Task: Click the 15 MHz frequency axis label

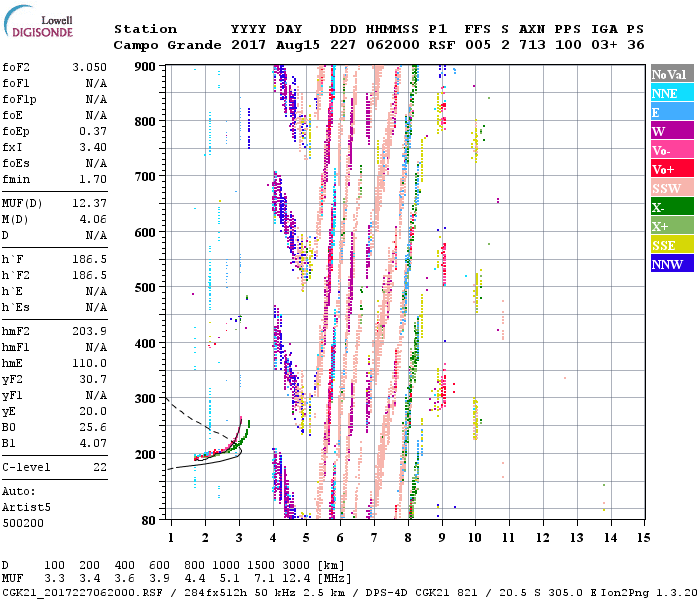Action: [643, 538]
